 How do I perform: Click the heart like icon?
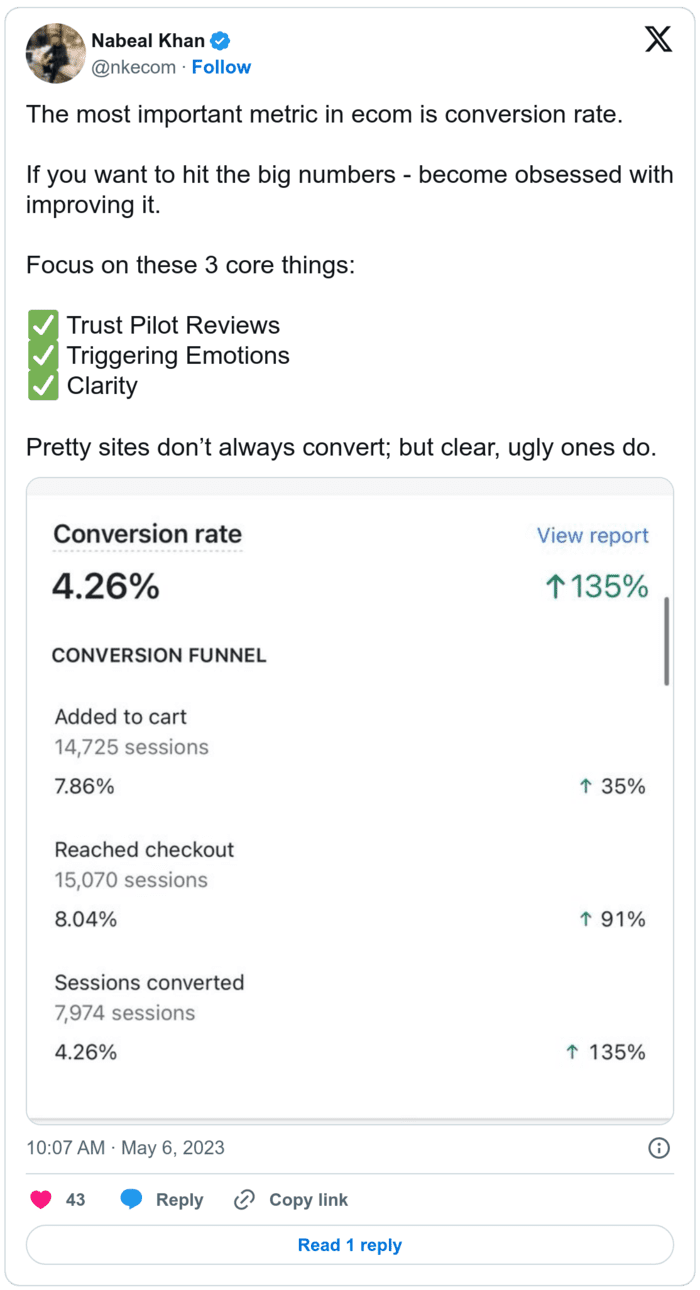[x=41, y=1200]
